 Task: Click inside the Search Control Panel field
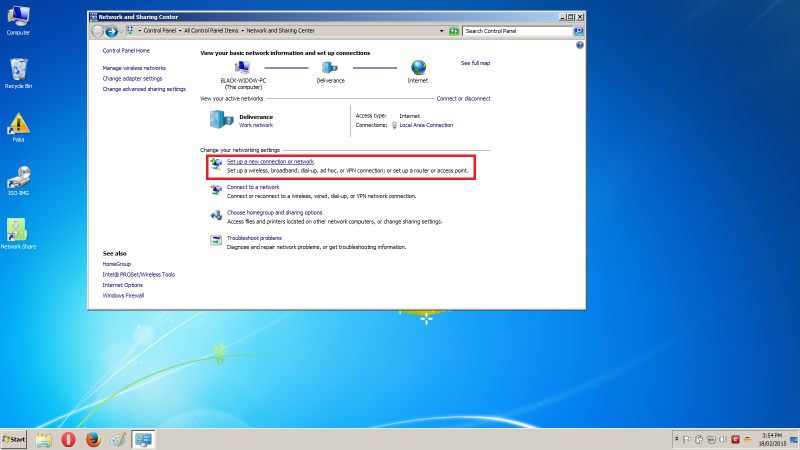[x=515, y=31]
